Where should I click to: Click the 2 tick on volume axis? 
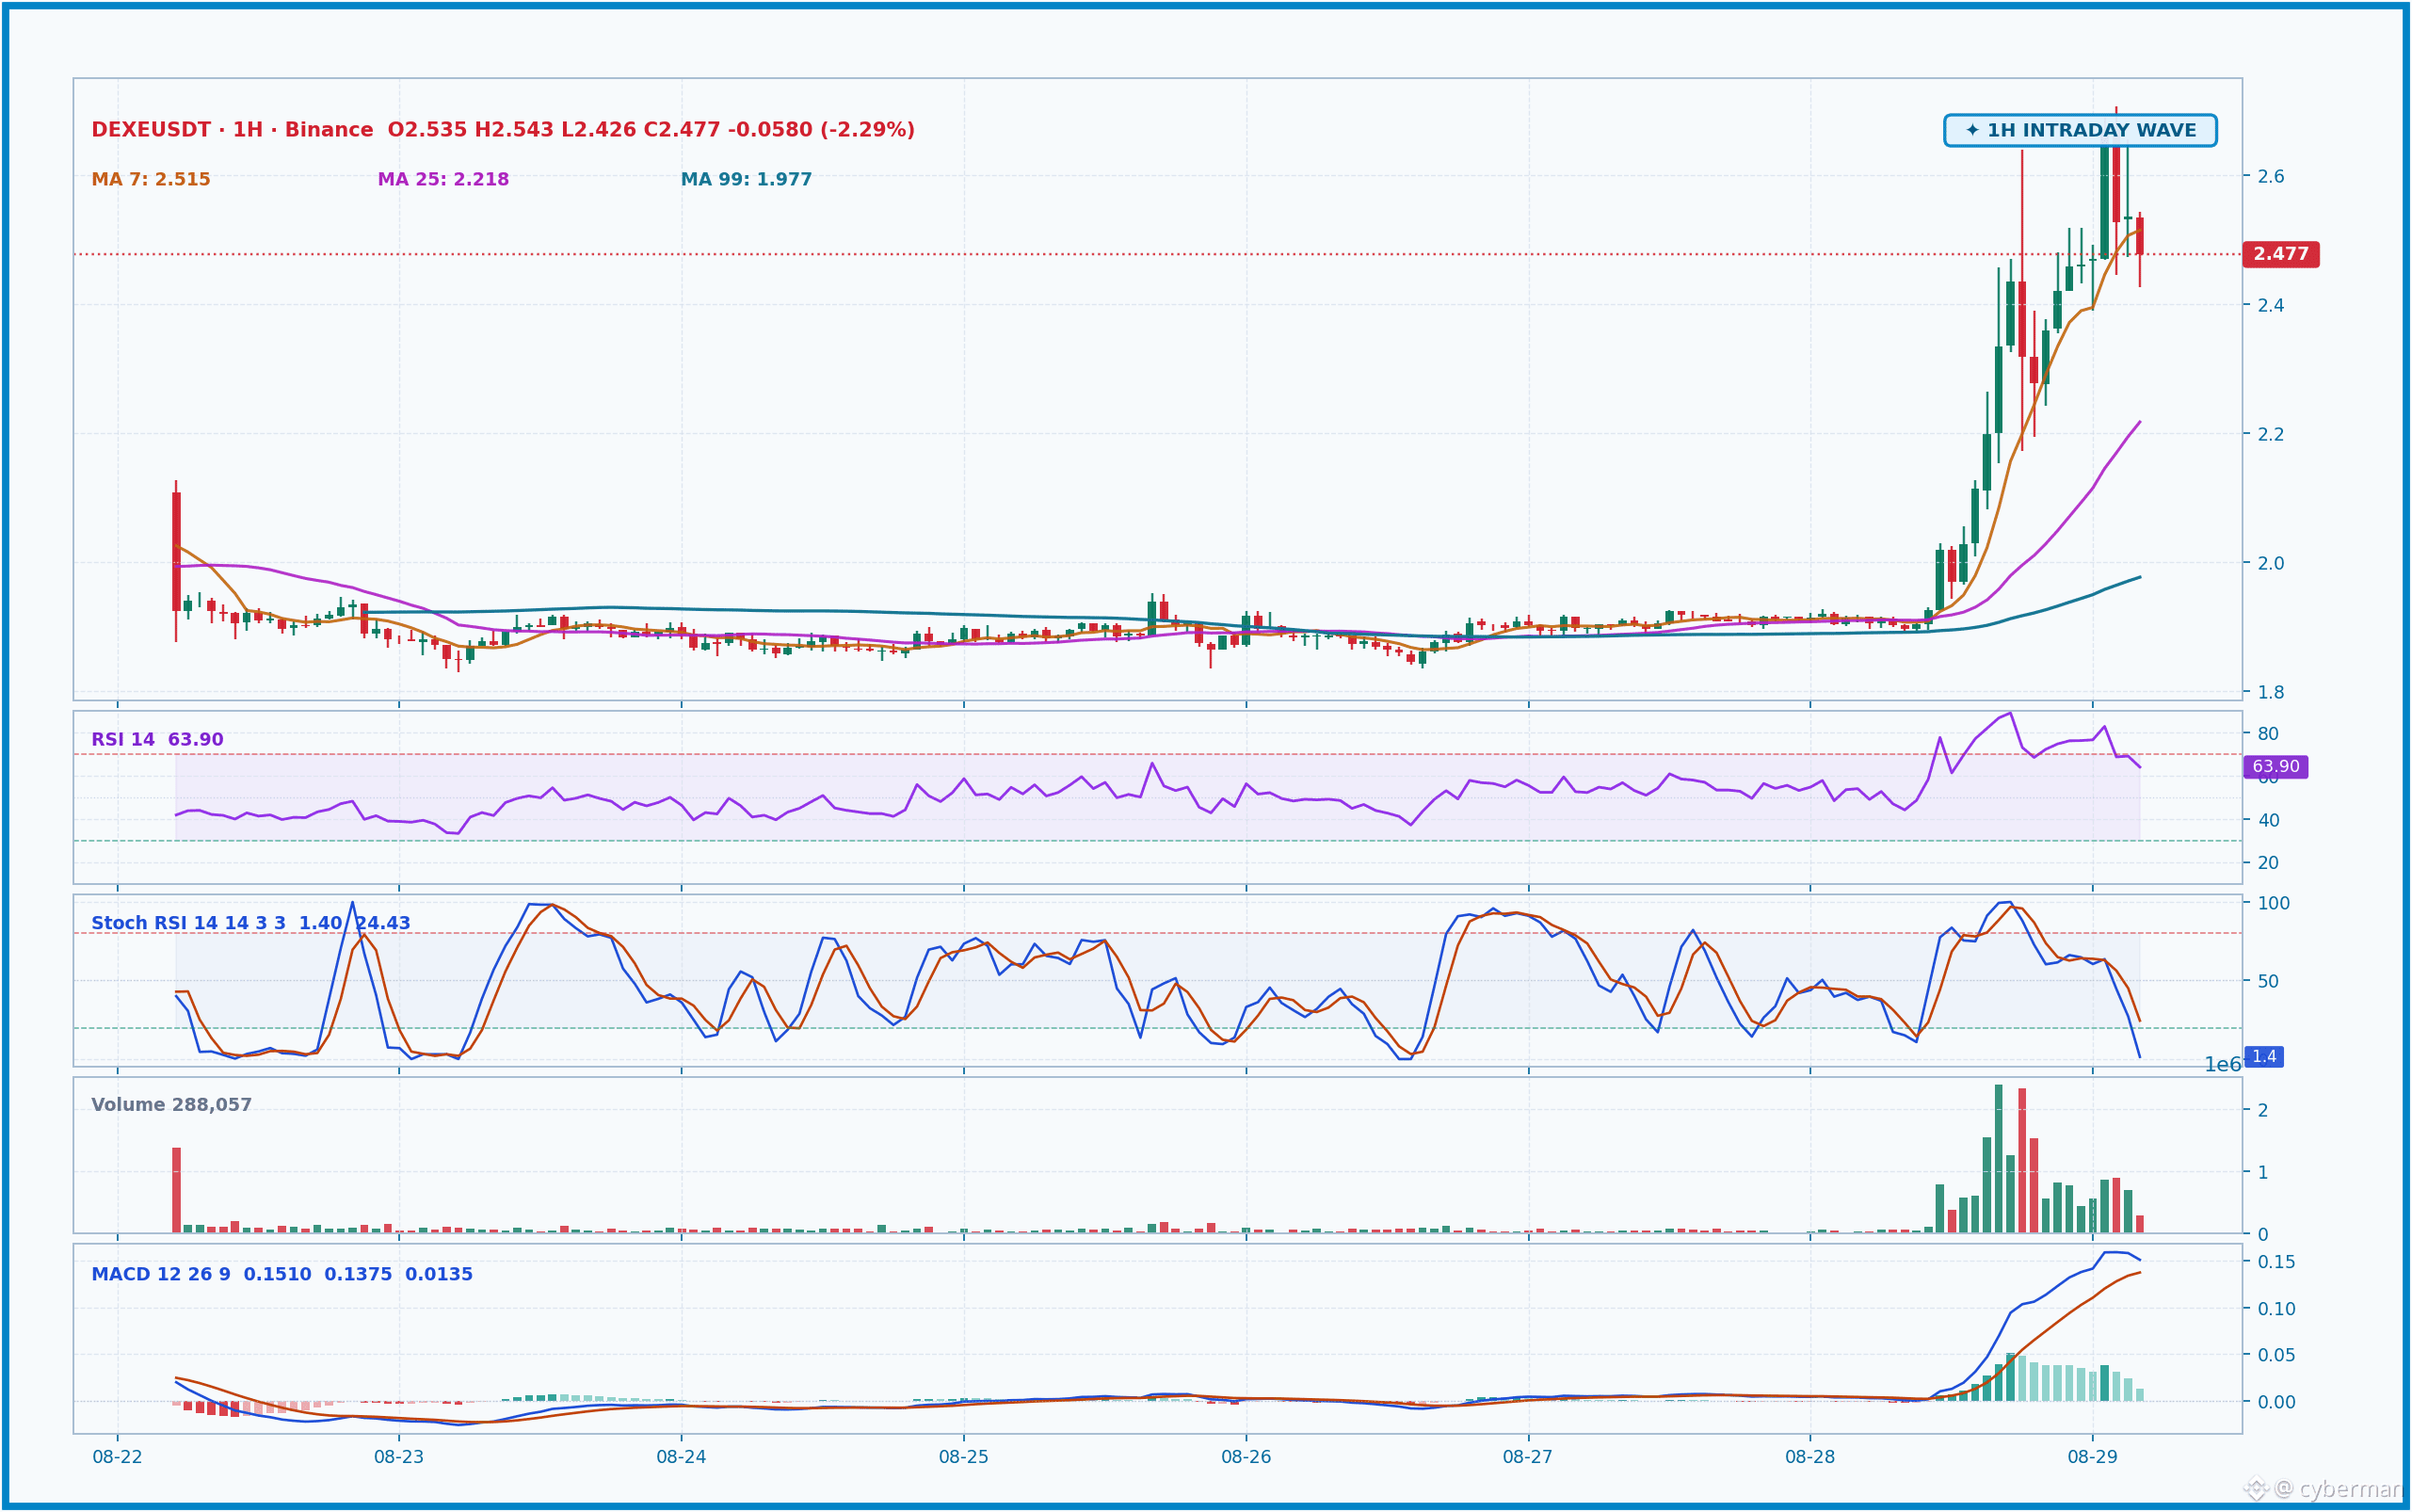point(2263,1110)
